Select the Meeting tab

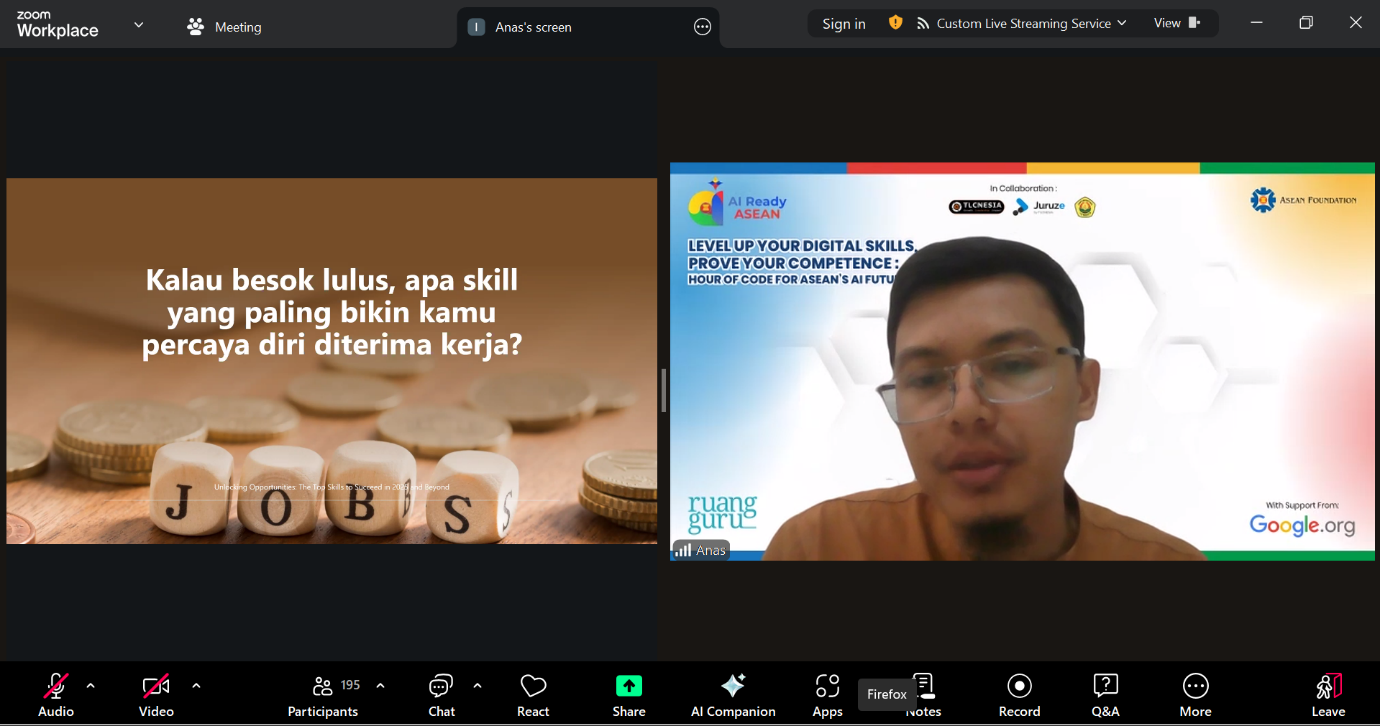click(x=224, y=27)
